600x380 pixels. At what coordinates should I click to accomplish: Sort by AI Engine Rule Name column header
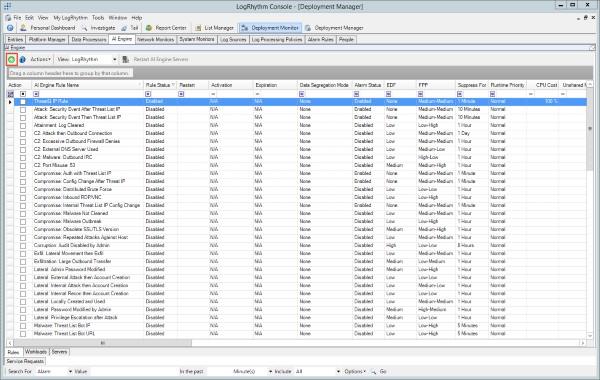click(x=87, y=85)
